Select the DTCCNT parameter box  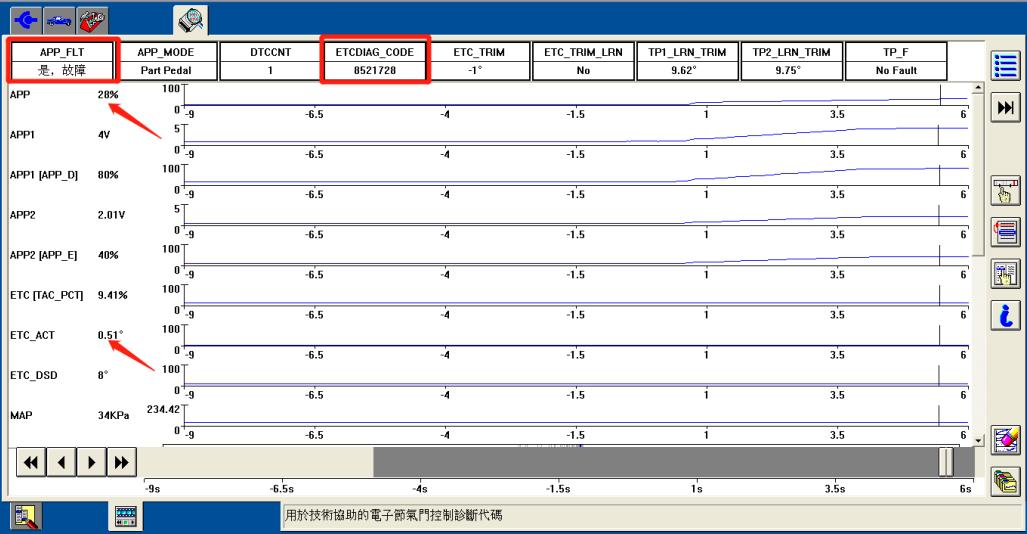(271, 61)
